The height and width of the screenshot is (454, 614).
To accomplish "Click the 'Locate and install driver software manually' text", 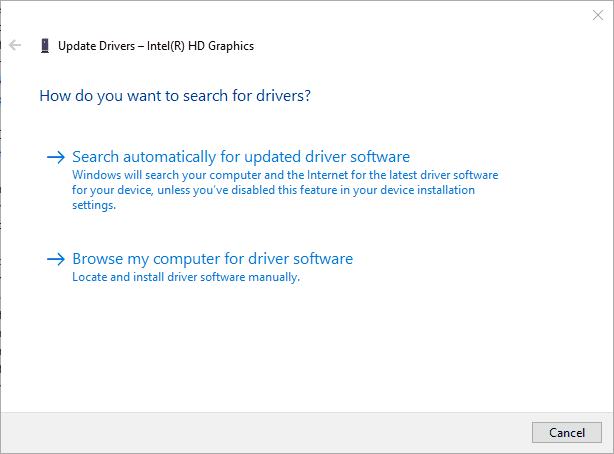I will tap(186, 277).
